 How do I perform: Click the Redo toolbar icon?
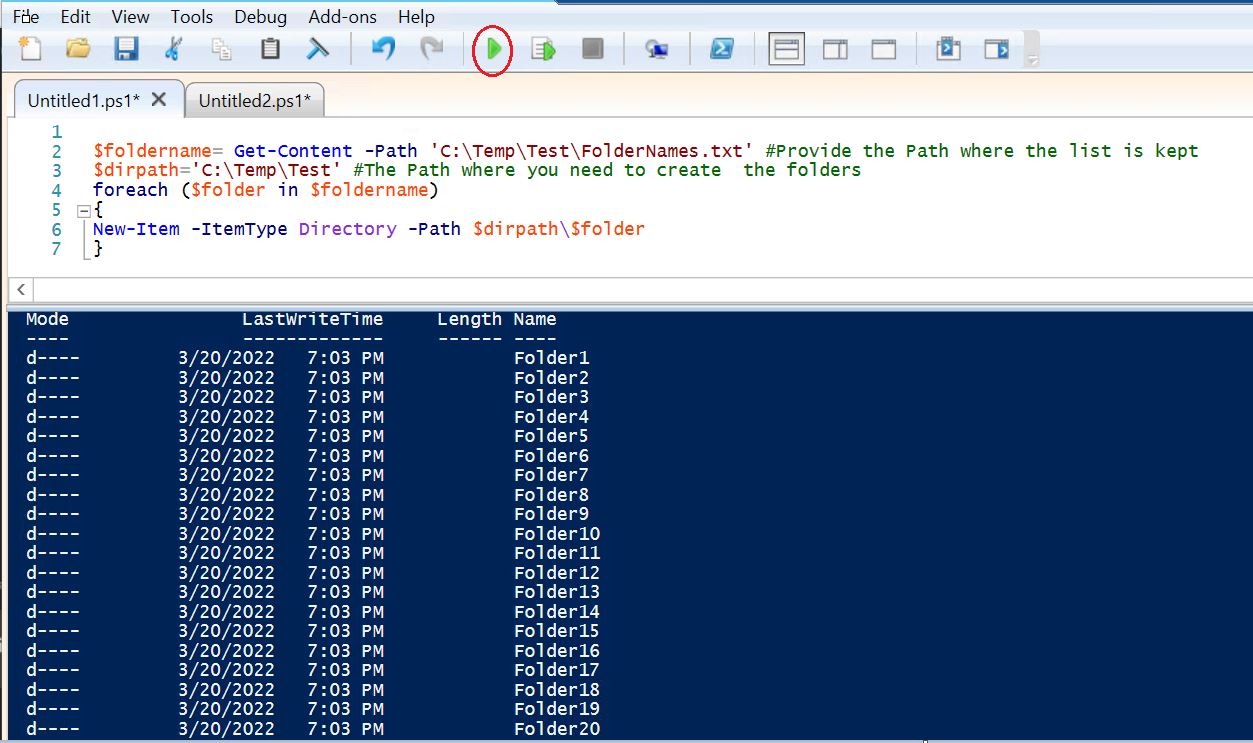(x=430, y=48)
